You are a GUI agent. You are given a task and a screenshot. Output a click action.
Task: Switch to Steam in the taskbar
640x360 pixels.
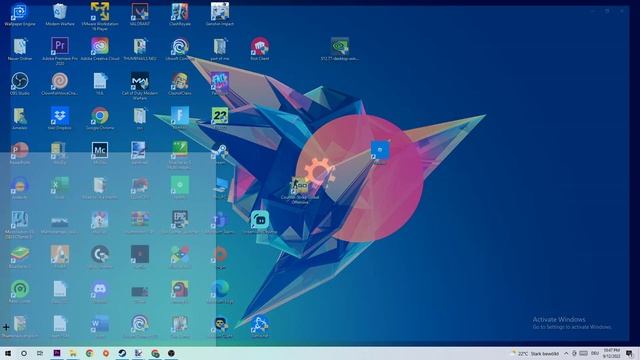point(122,353)
